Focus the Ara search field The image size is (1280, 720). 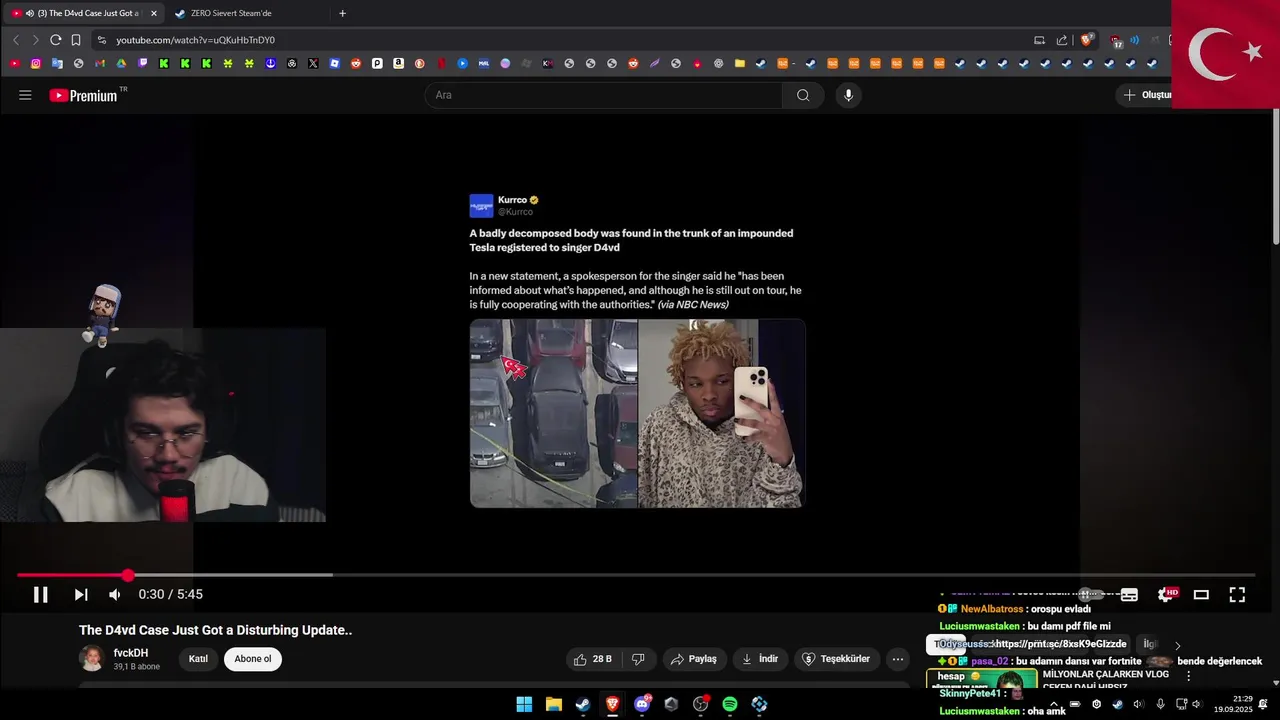tap(604, 95)
